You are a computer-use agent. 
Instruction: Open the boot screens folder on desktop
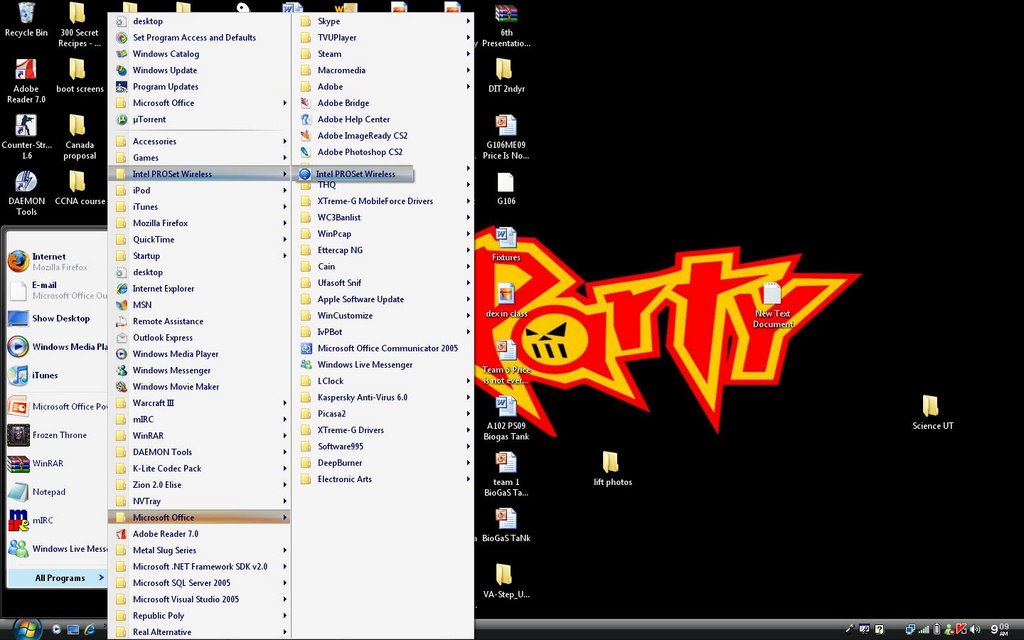click(80, 75)
